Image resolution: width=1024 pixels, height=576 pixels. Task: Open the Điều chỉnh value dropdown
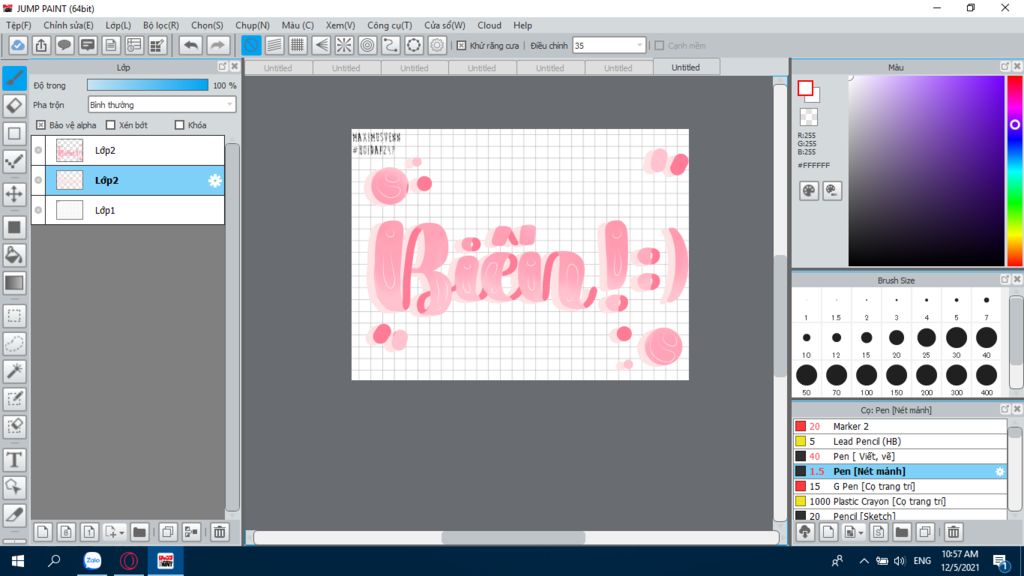[x=609, y=46]
